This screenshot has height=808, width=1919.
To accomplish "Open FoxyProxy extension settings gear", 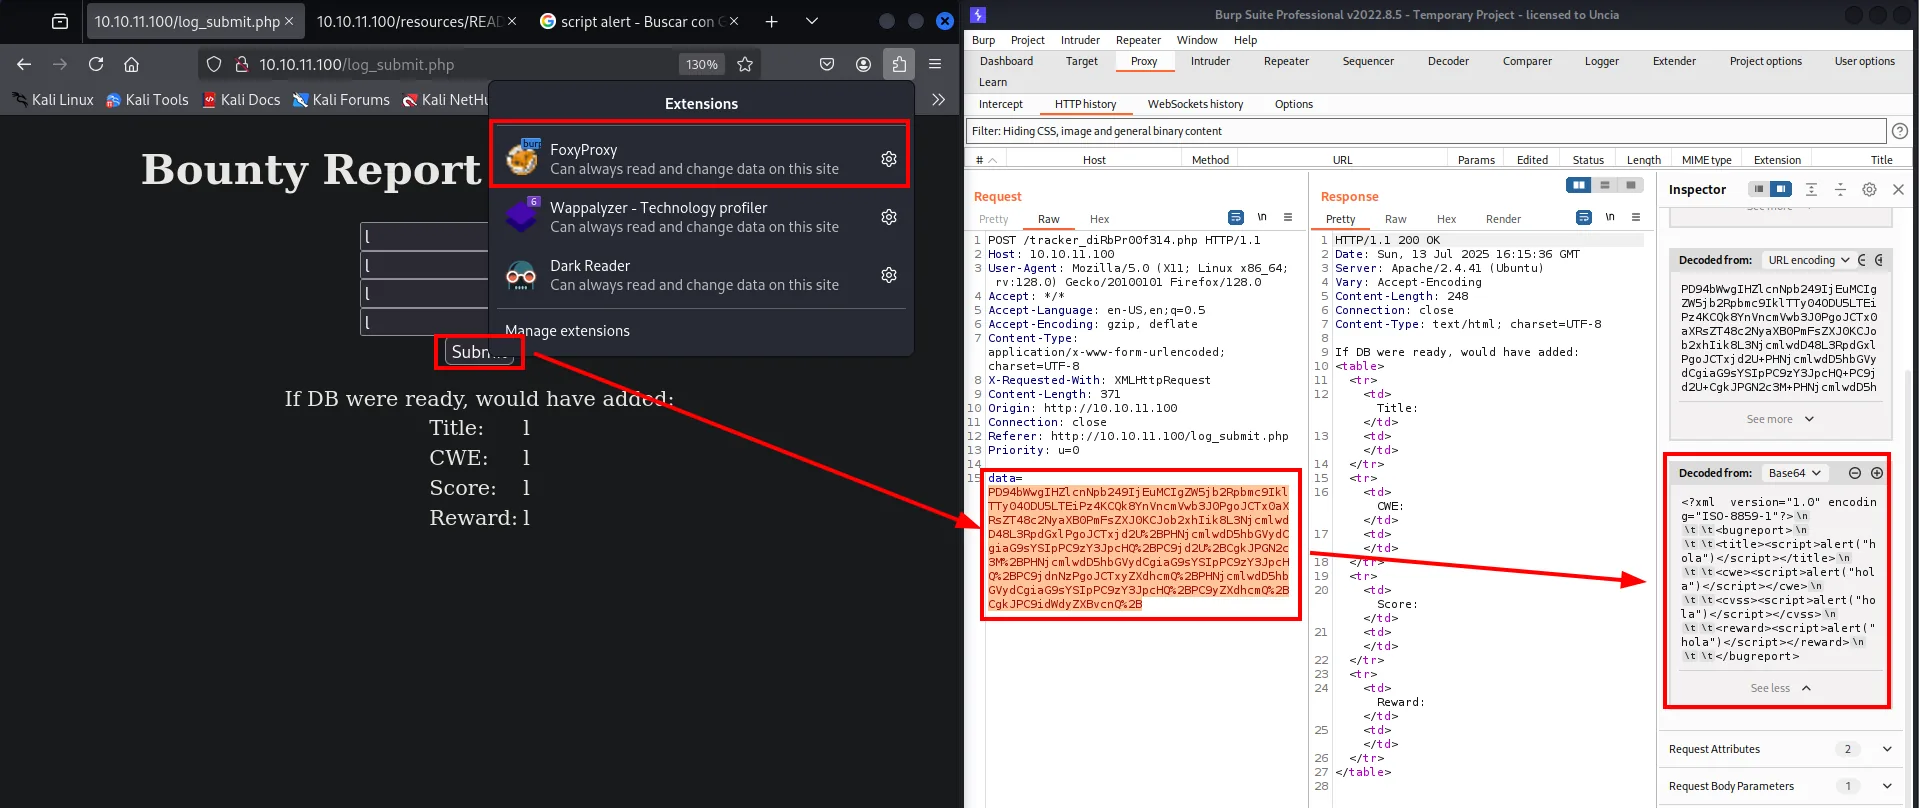I will coord(888,159).
